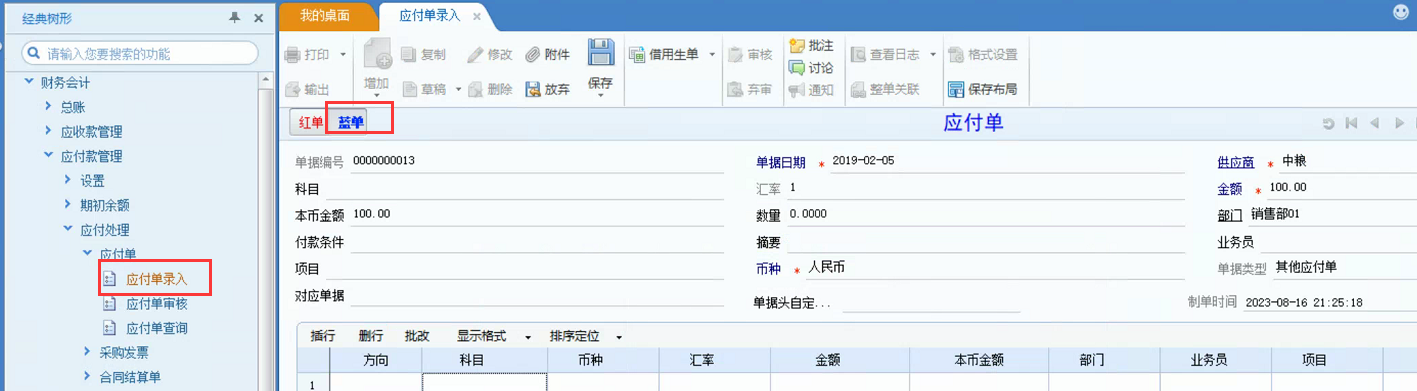The image size is (1417, 391).
Task: Click the 输出 export icon
Action: (x=292, y=89)
